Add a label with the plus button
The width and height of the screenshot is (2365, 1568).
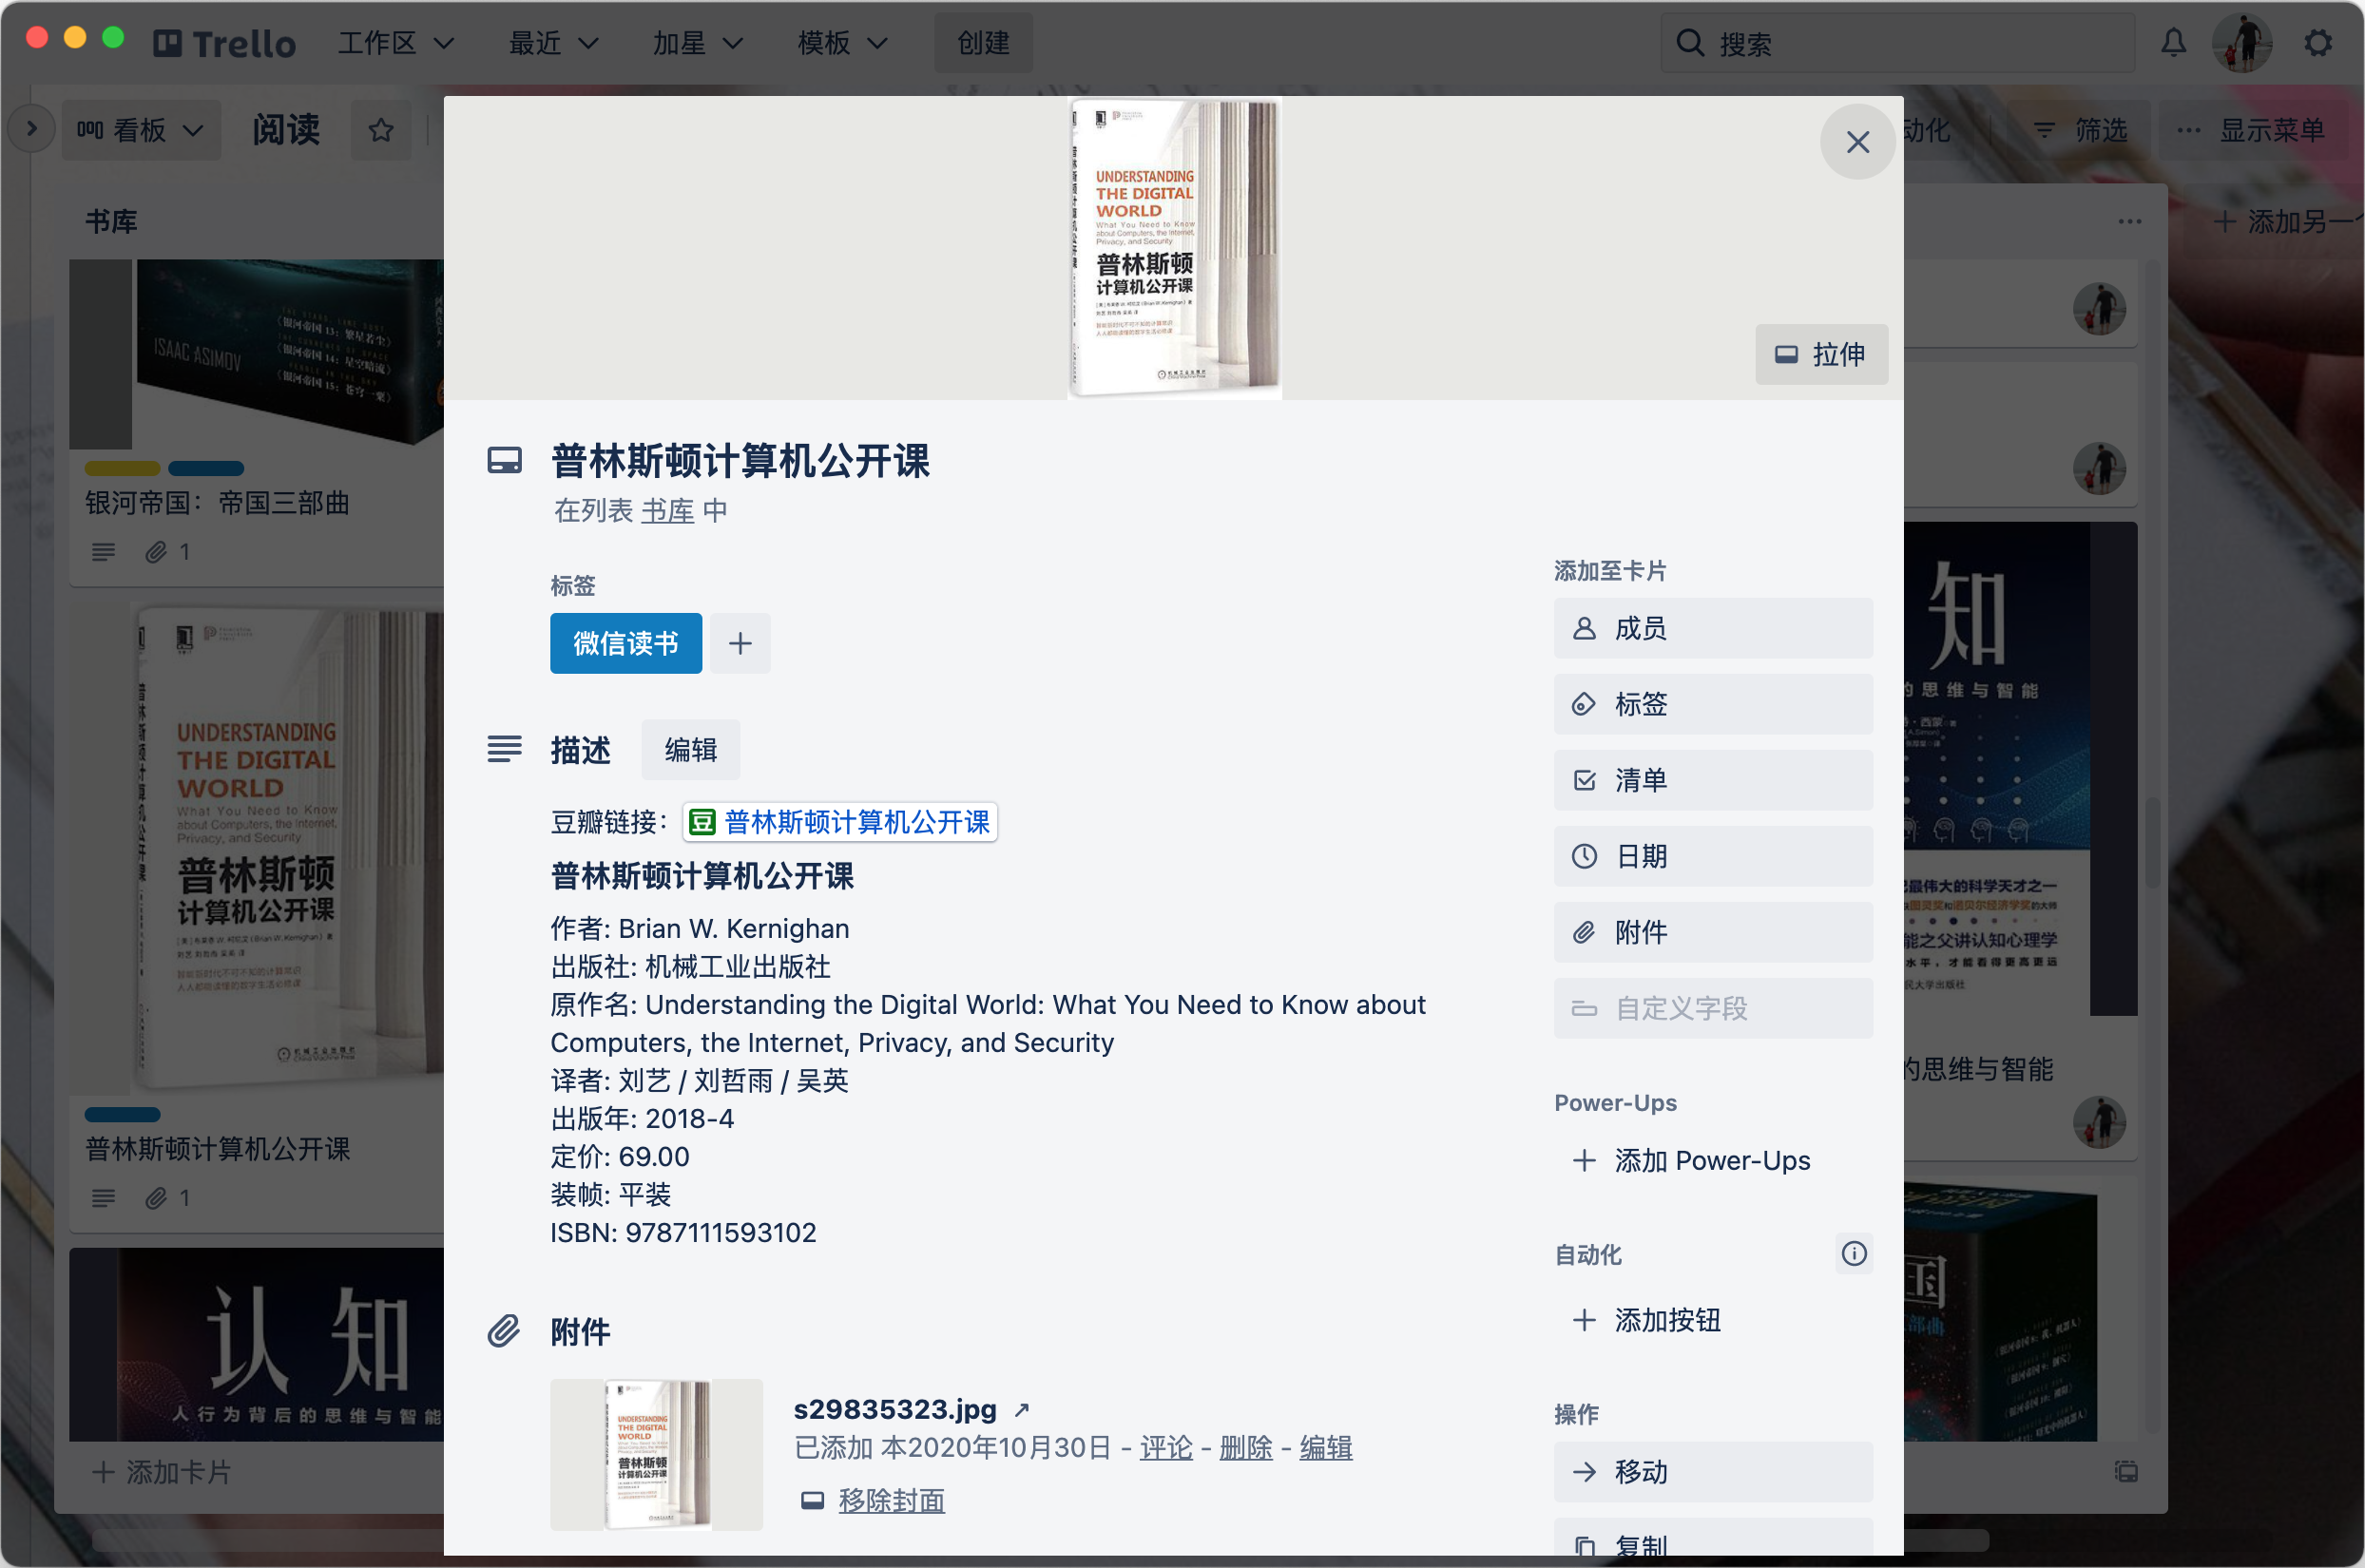(740, 643)
